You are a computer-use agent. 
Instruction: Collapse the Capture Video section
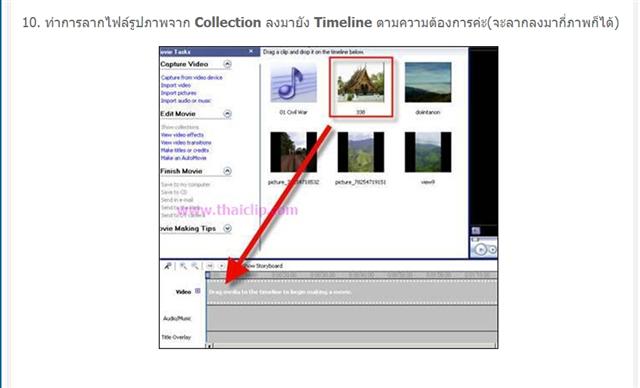(x=227, y=64)
